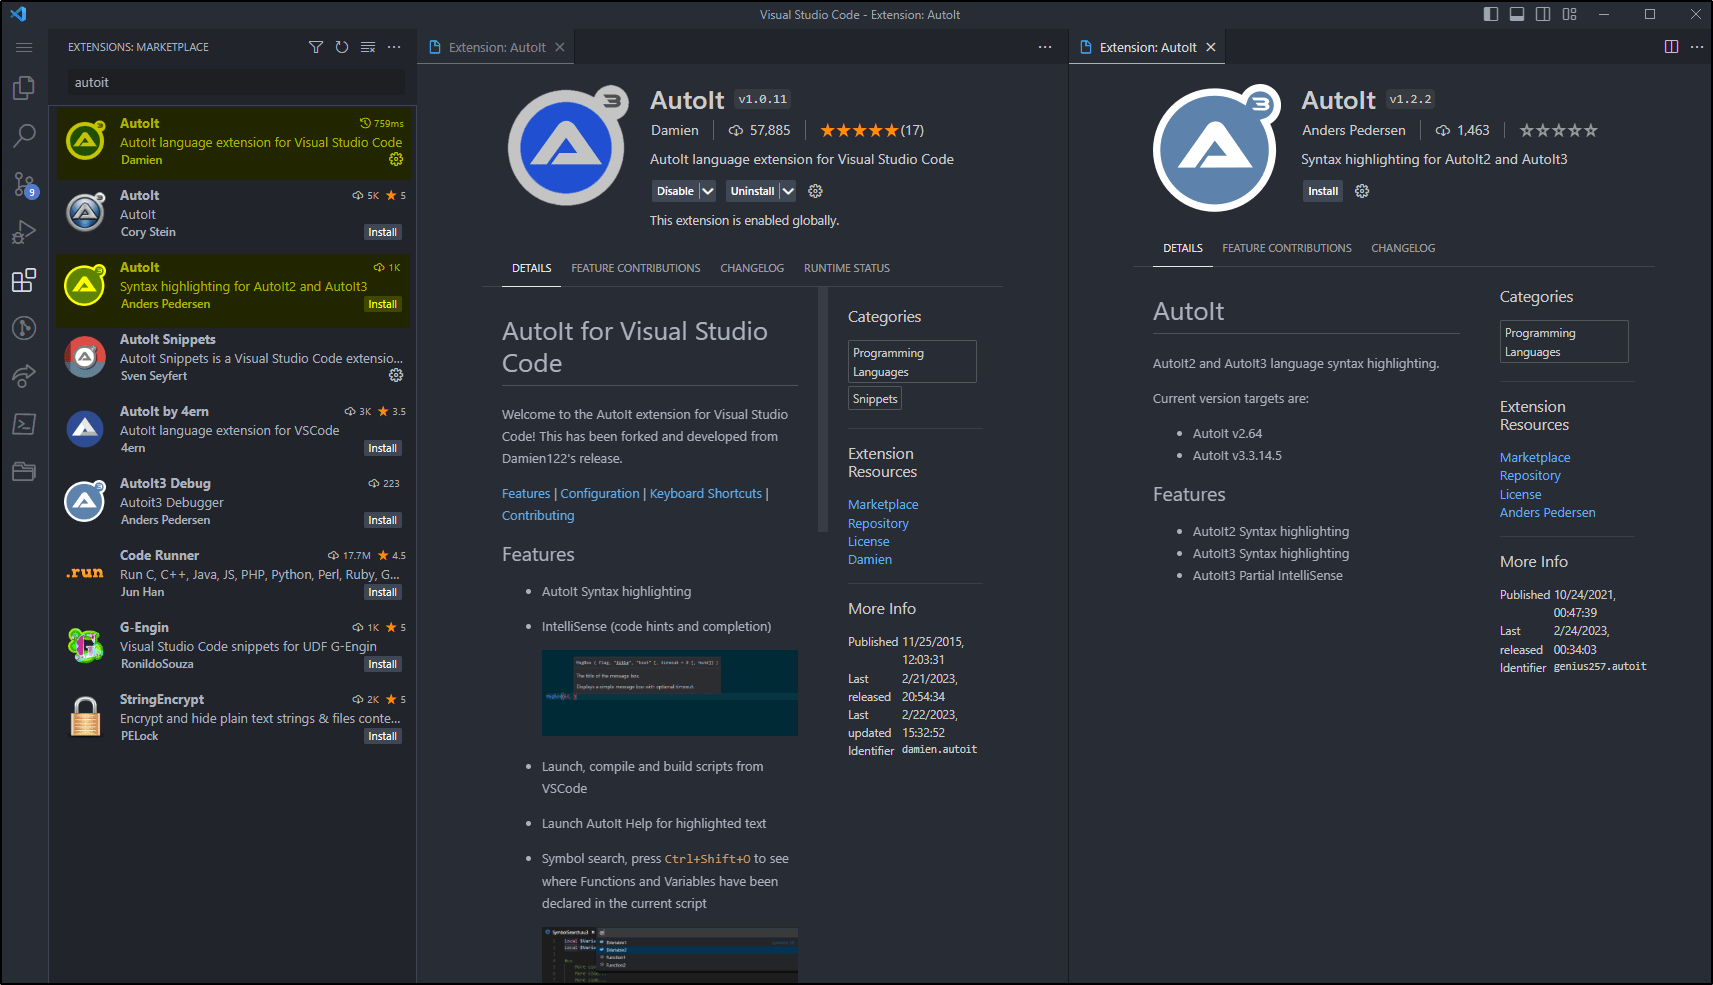The image size is (1713, 985).
Task: Open the Uninstall dropdown arrow
Action: coord(788,190)
